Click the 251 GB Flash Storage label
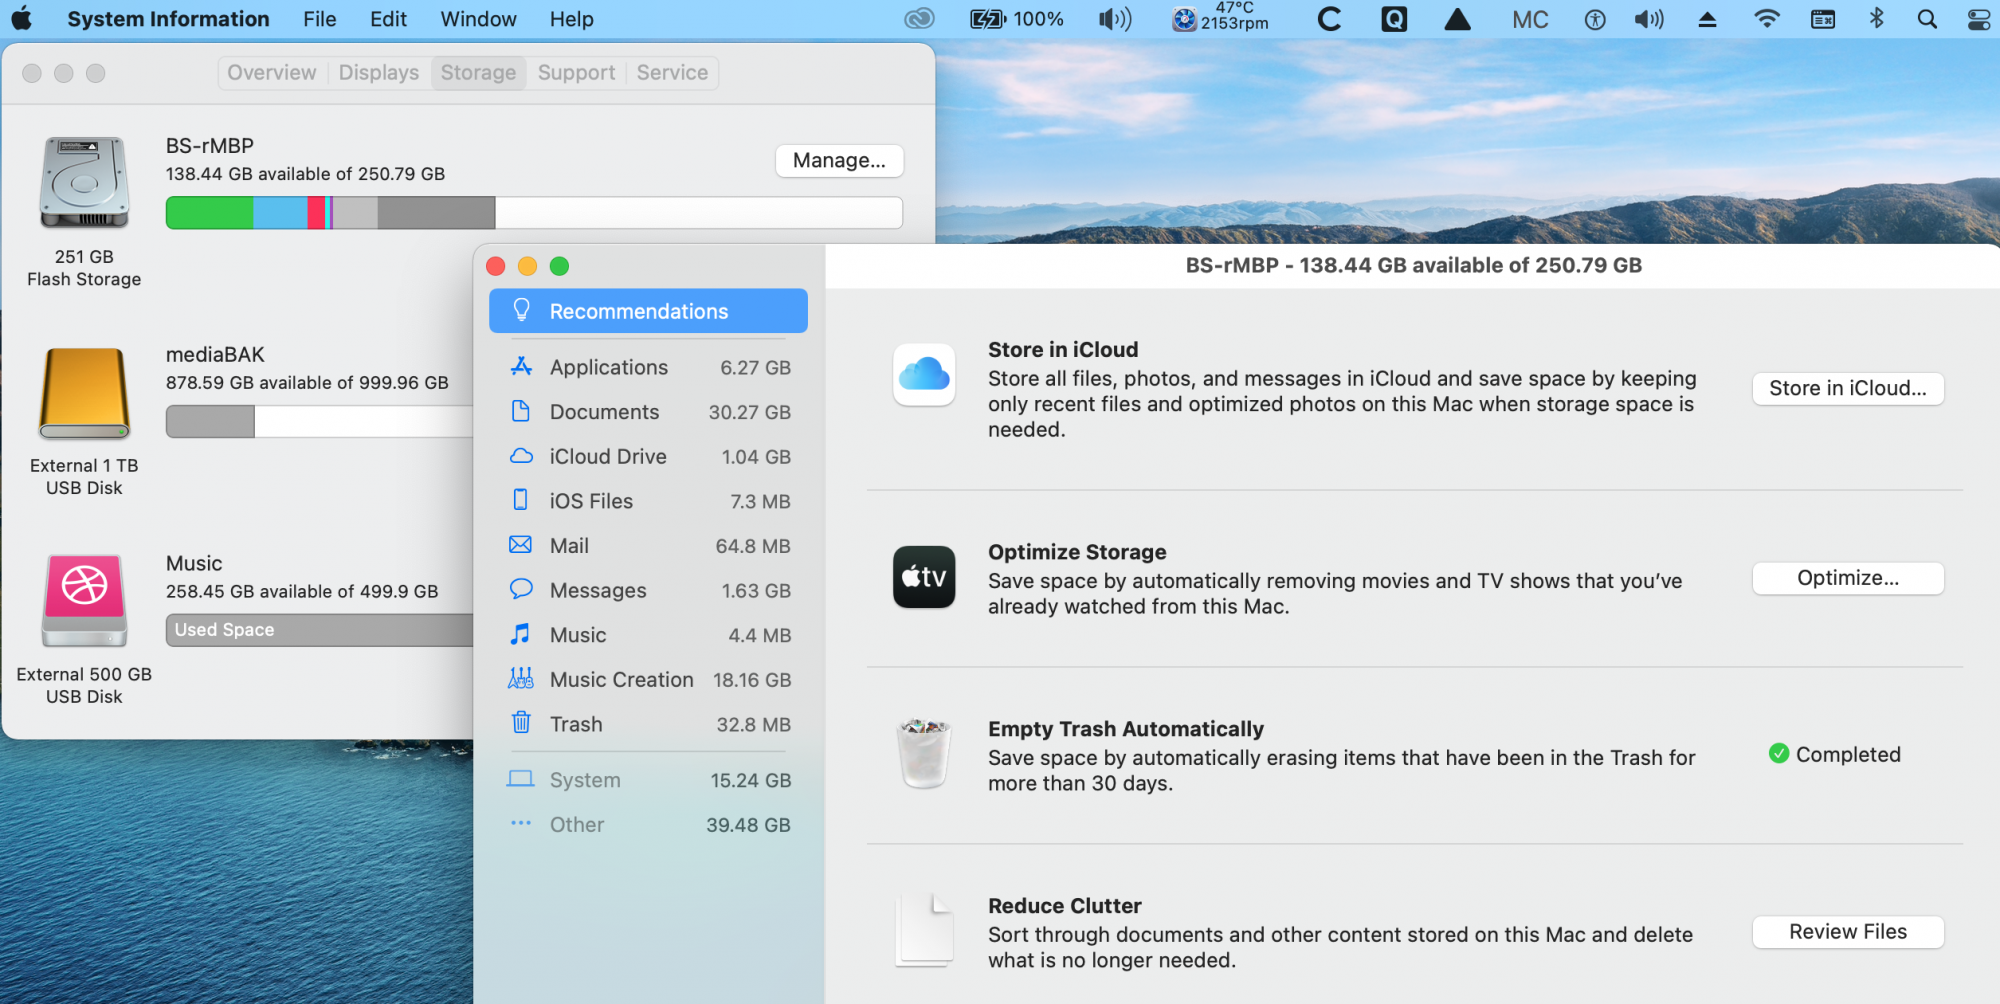Image resolution: width=2000 pixels, height=1004 pixels. pyautogui.click(x=84, y=268)
